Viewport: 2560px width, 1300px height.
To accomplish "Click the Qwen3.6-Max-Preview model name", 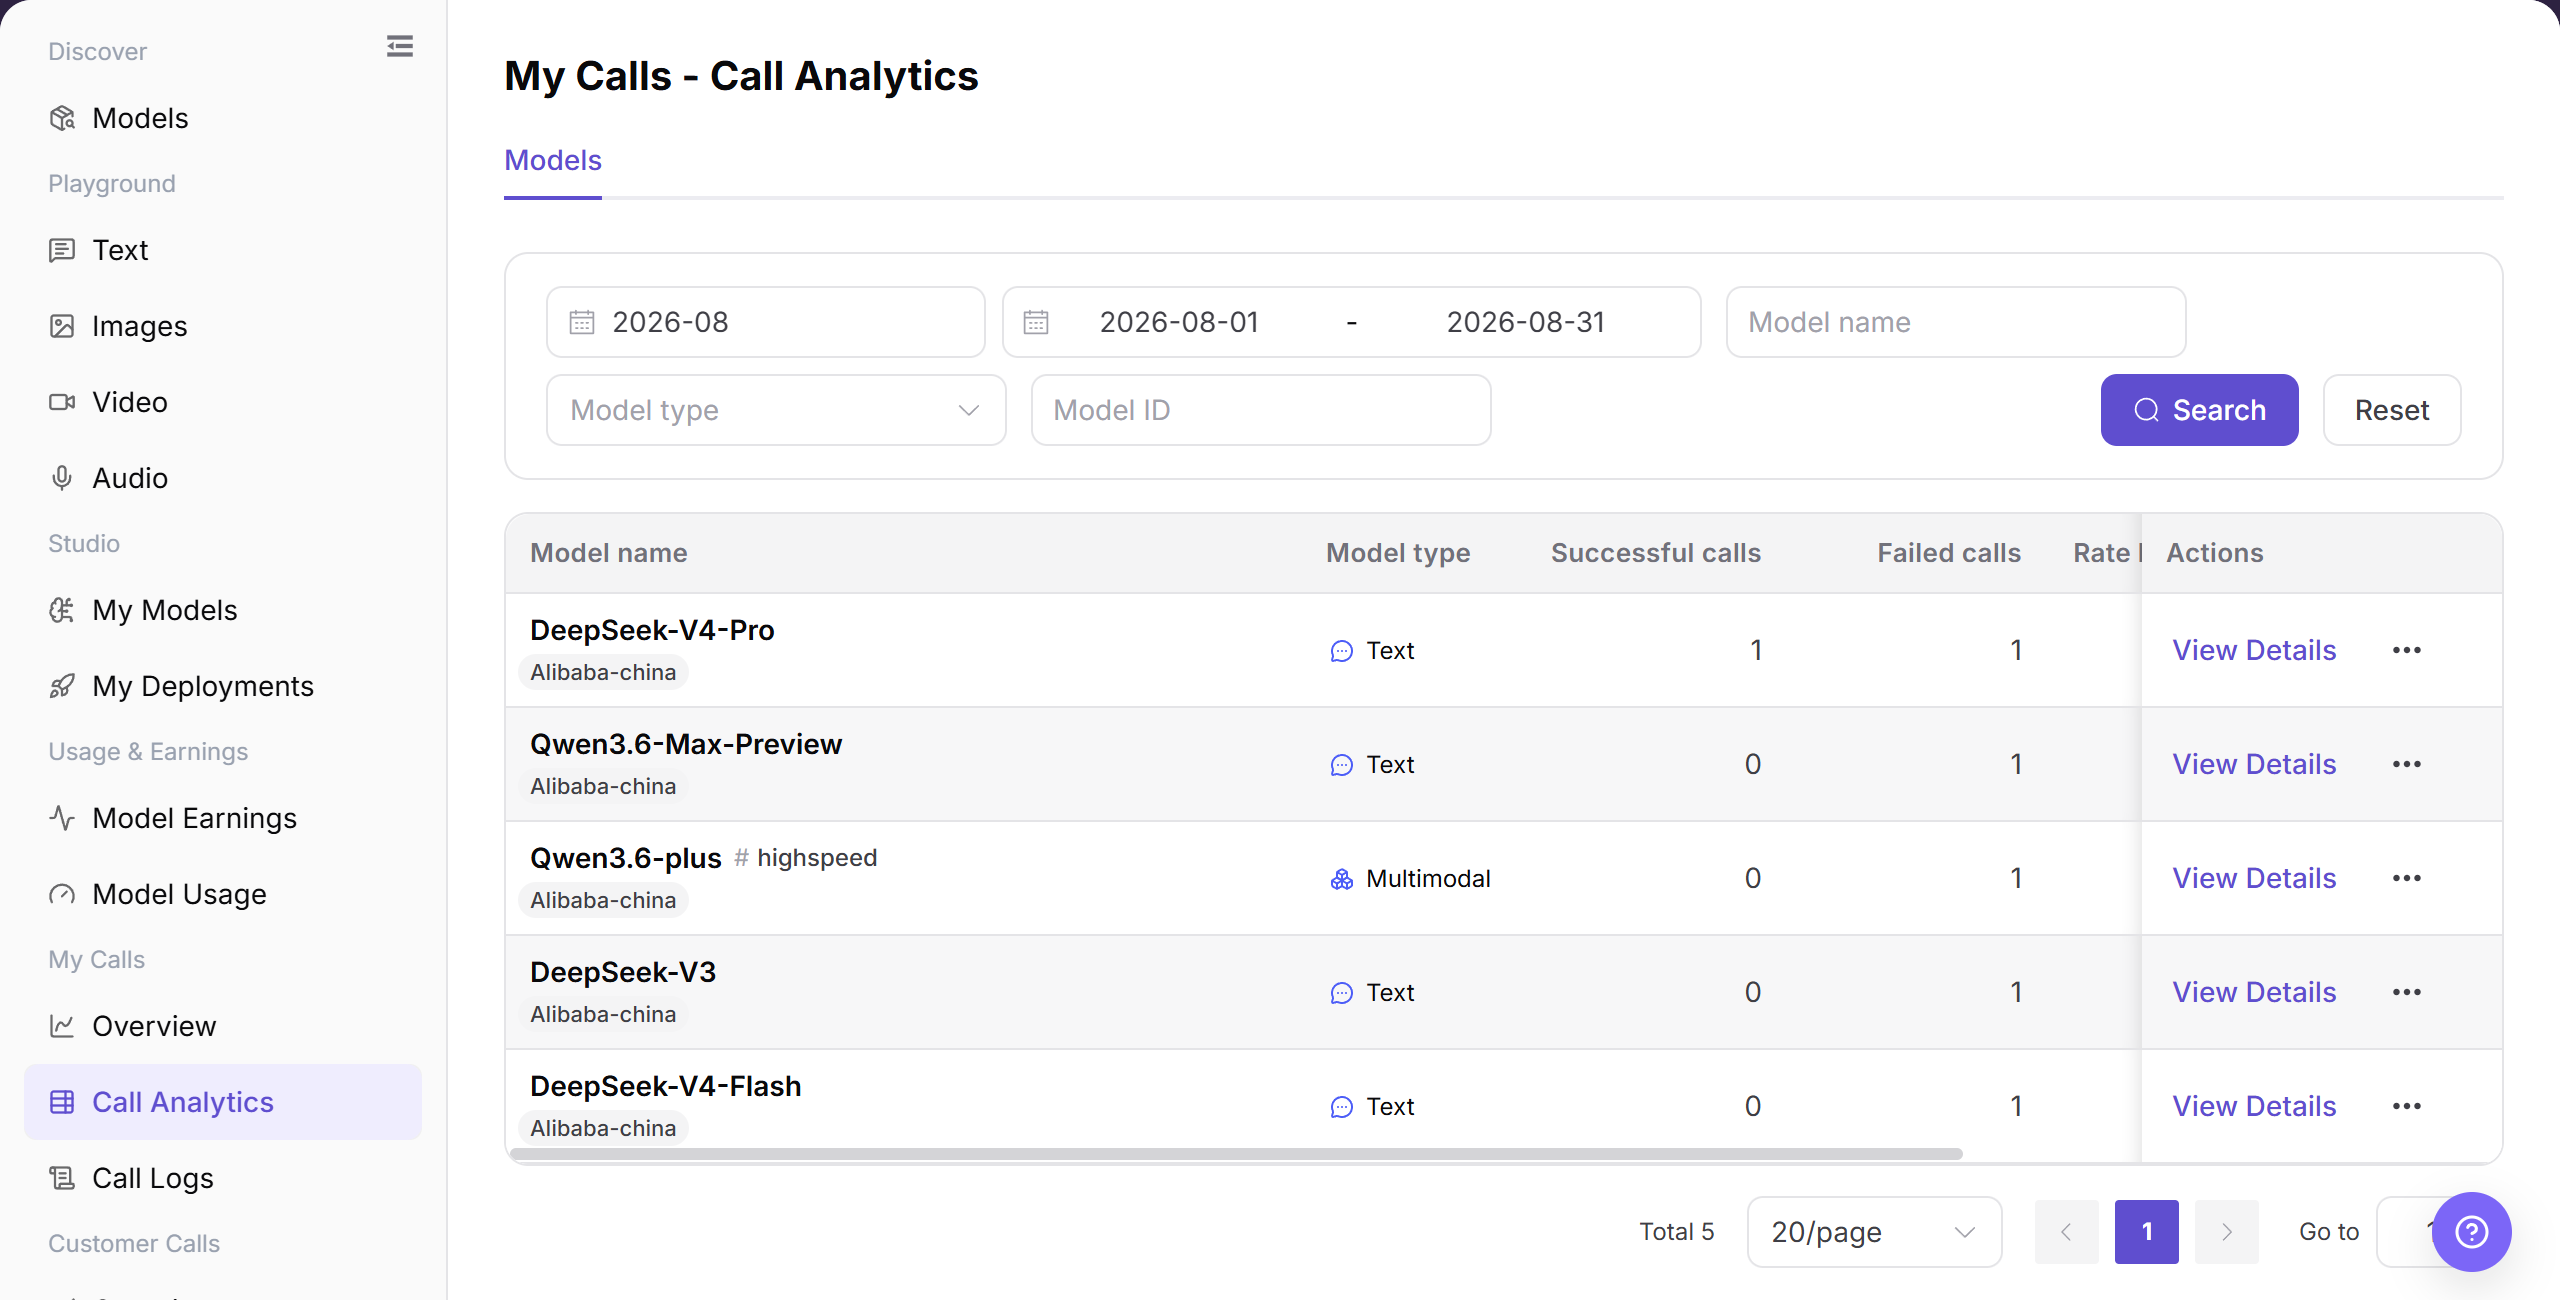I will click(x=686, y=744).
